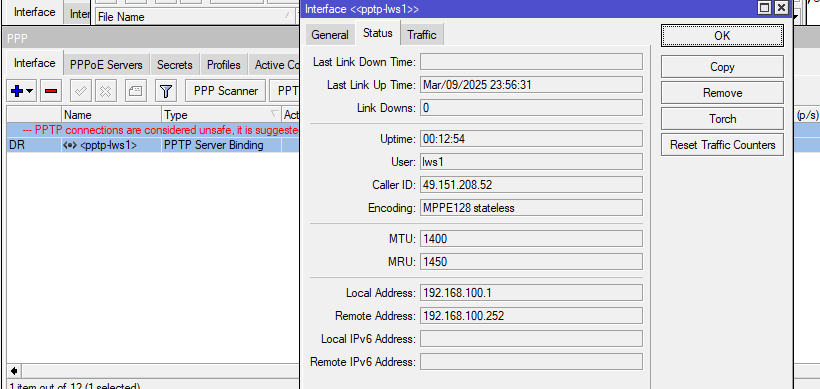820x389 pixels.
Task: Click the Remote IPv6 Address field
Action: [531, 362]
